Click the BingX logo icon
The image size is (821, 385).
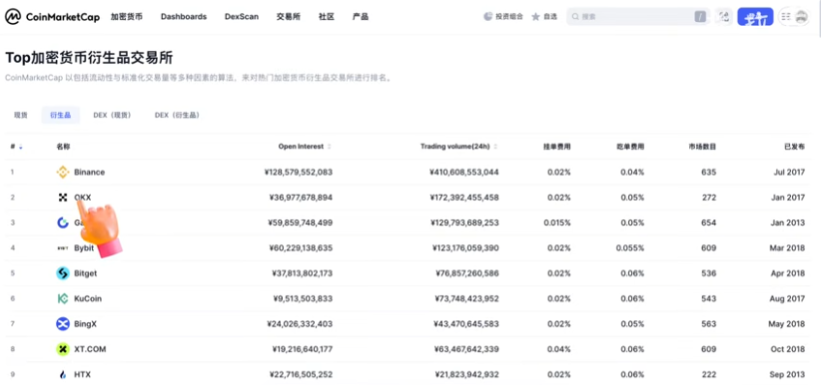click(x=63, y=324)
